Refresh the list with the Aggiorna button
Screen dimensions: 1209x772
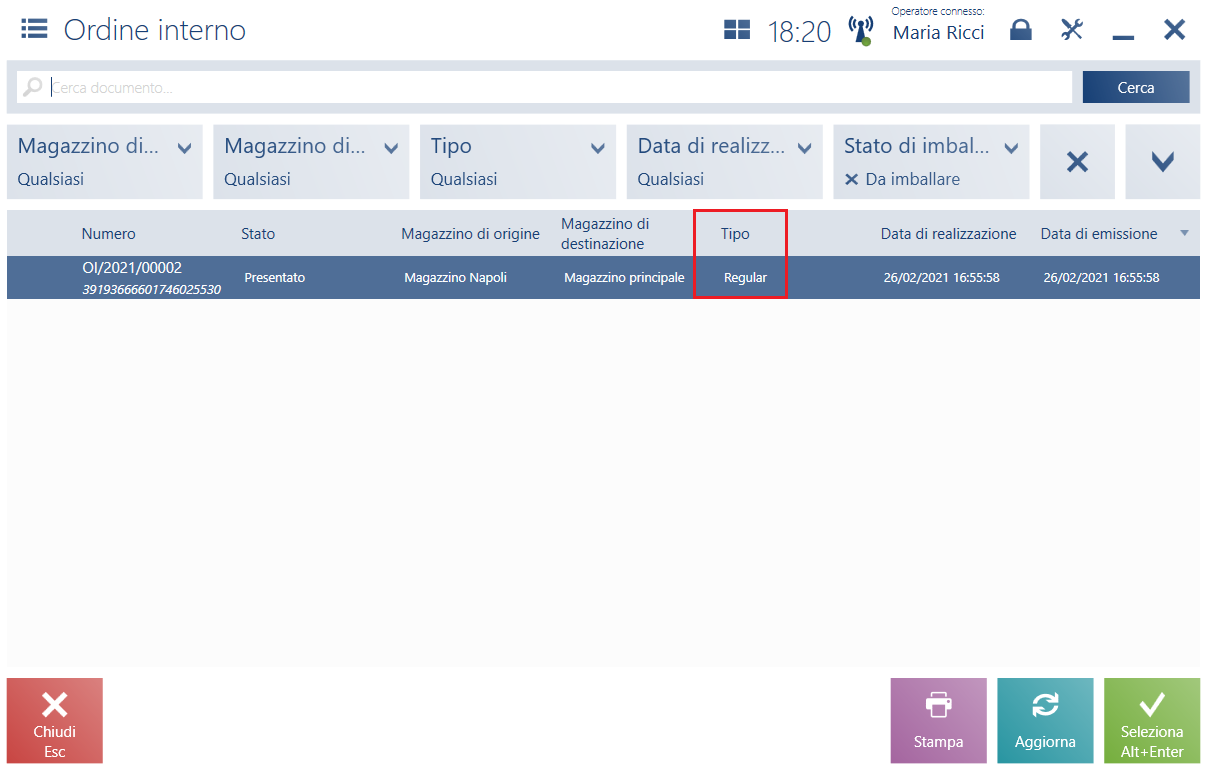pyautogui.click(x=1045, y=720)
